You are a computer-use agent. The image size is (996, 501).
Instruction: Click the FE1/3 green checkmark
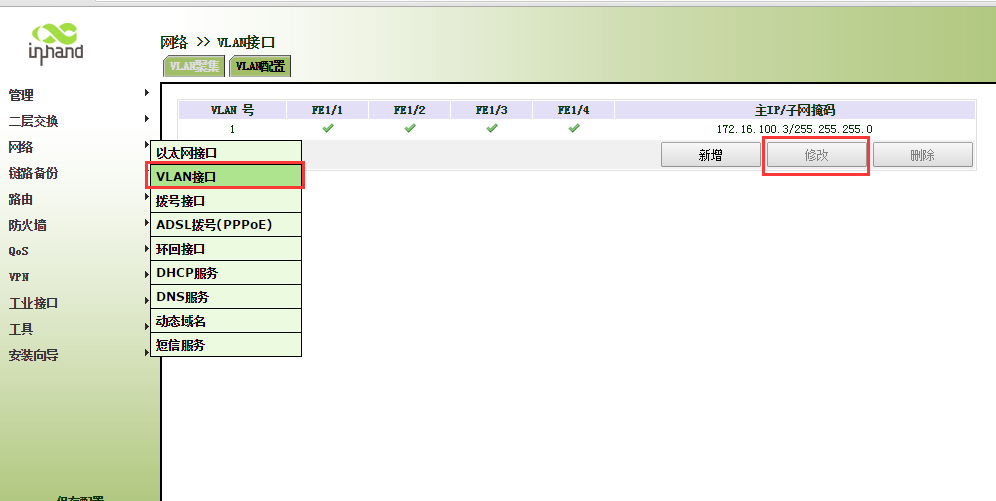[x=492, y=129]
